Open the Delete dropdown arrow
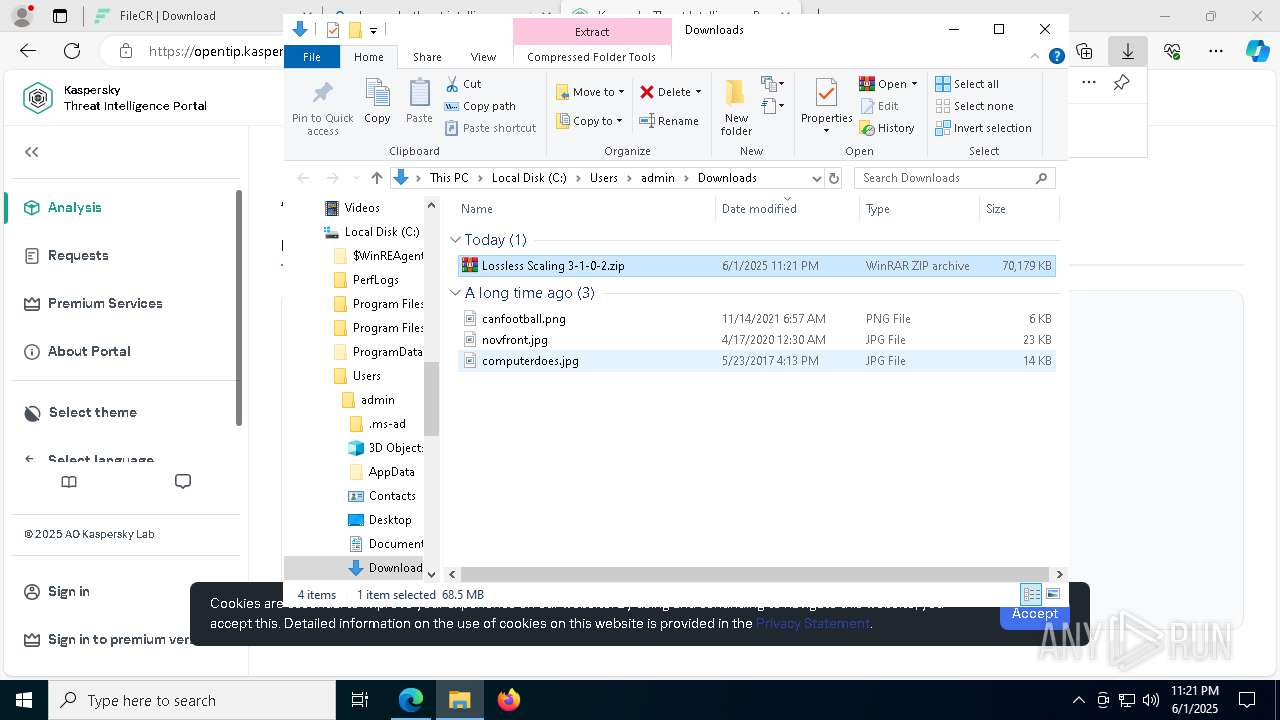Viewport: 1280px width, 720px height. [698, 92]
